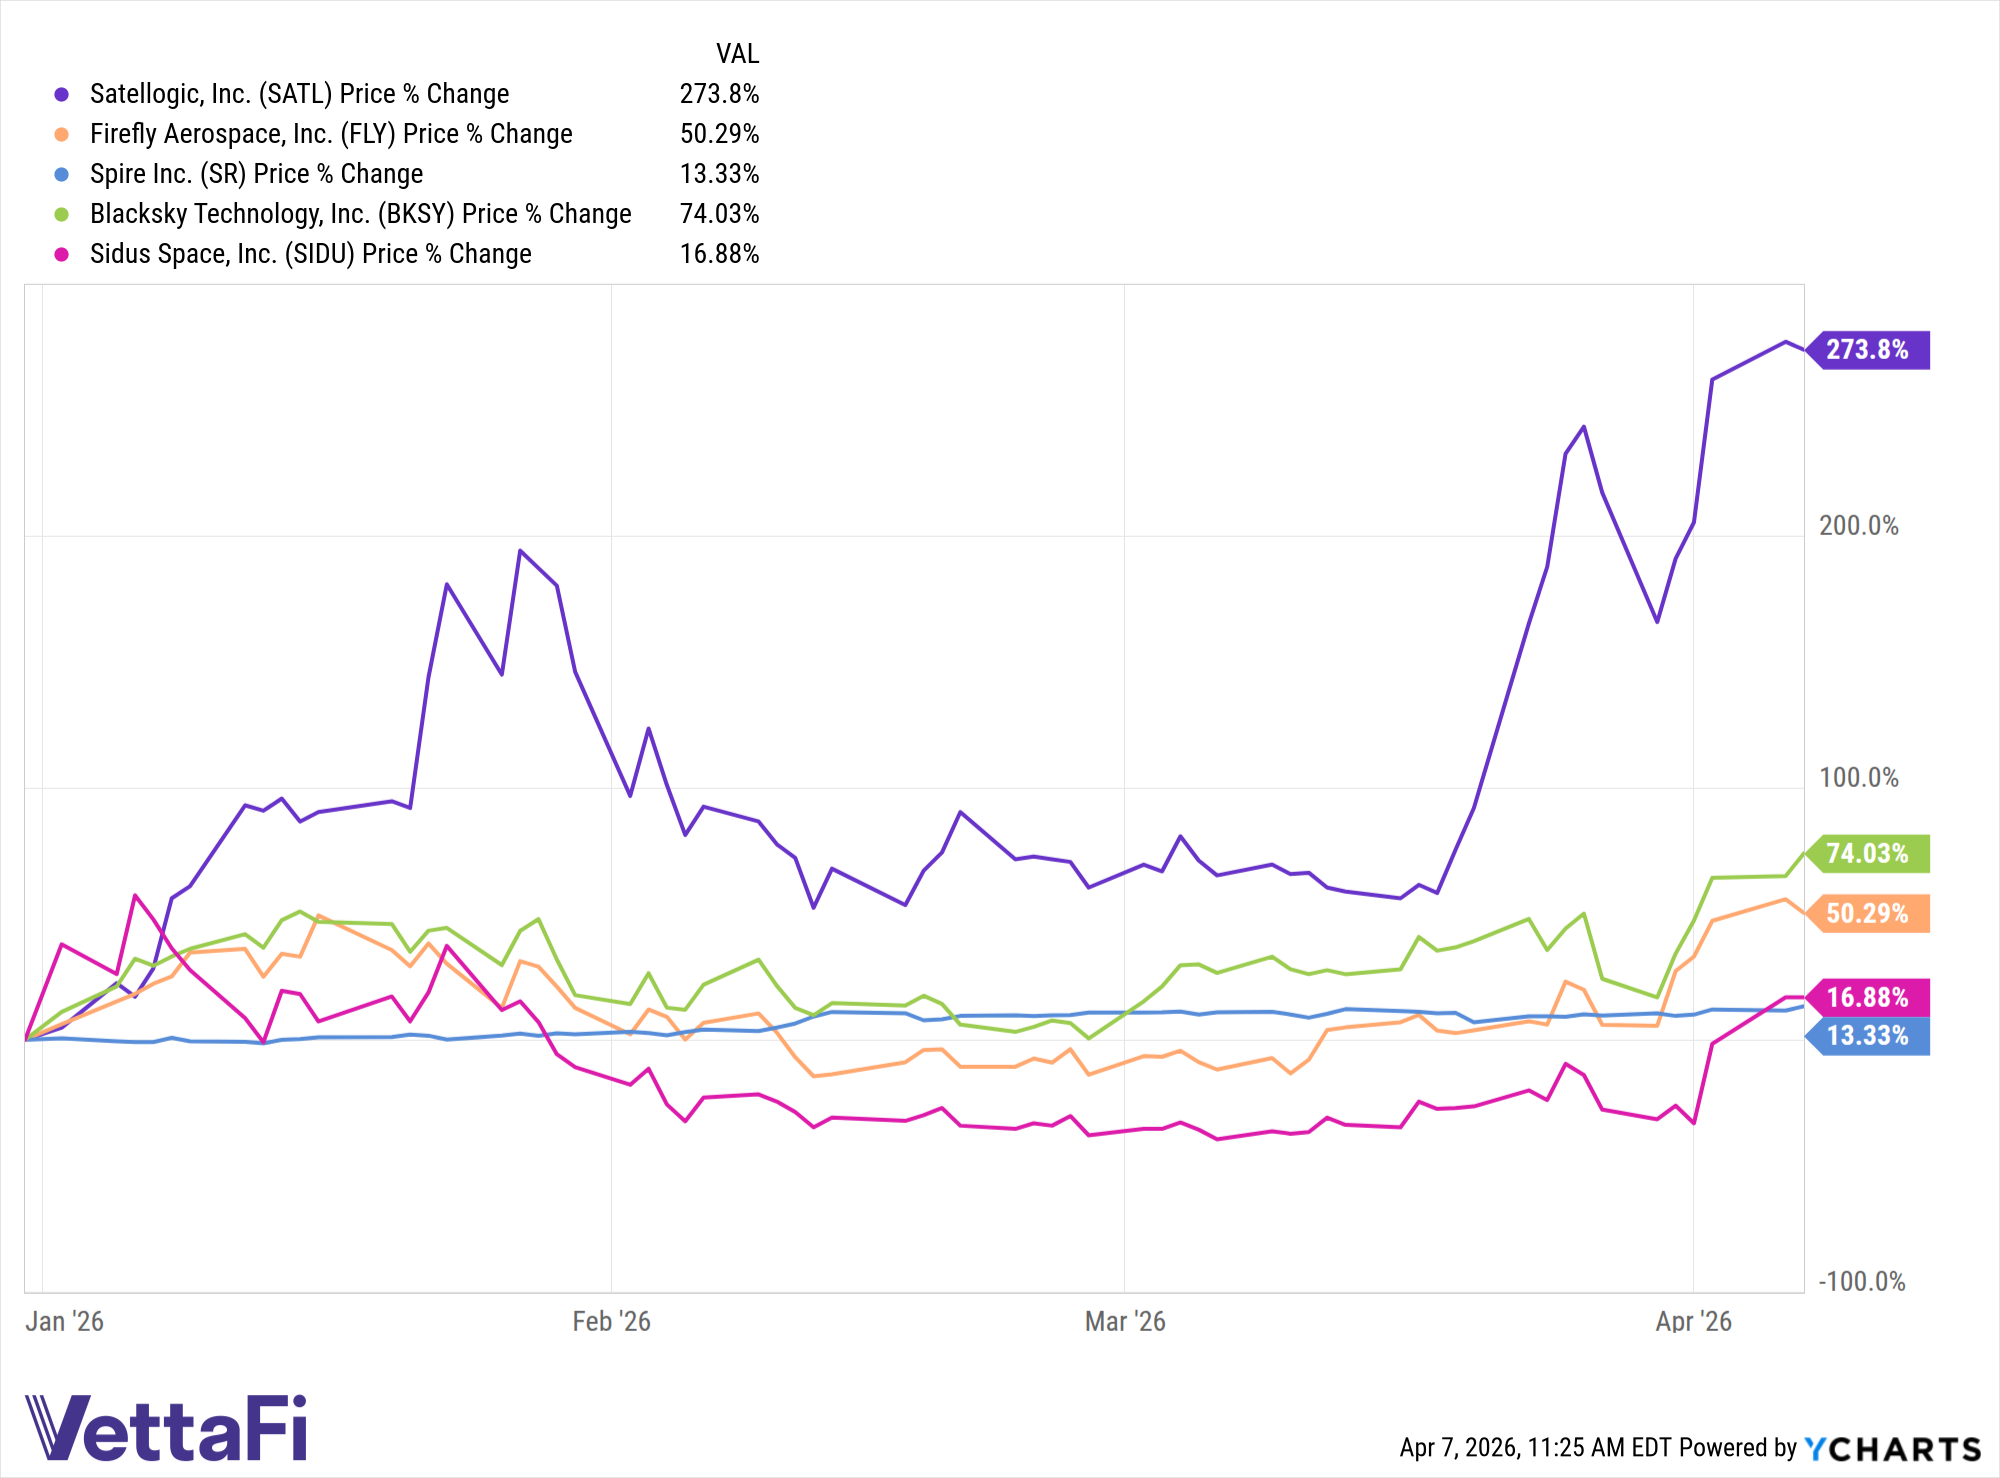
Task: Select the Blacksky Technology (BKSY) legend label
Action: coord(360,214)
